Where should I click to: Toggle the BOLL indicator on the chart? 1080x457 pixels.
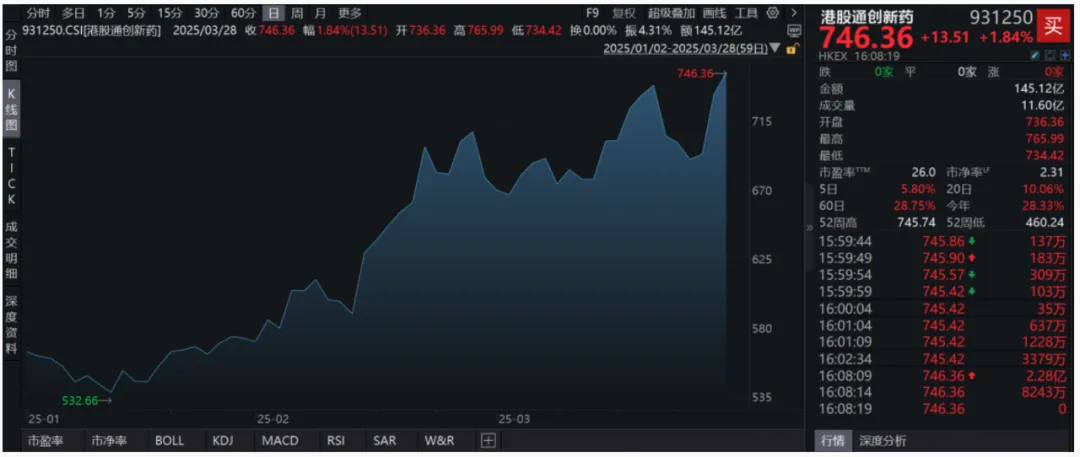pos(169,440)
